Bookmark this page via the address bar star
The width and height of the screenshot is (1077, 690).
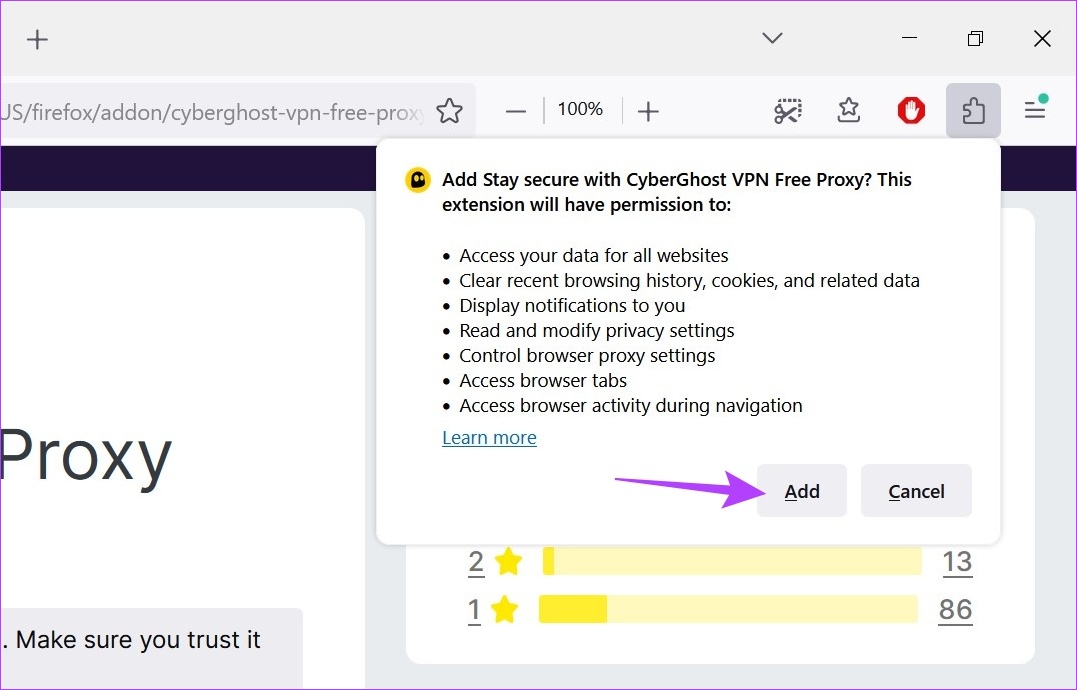pos(450,109)
